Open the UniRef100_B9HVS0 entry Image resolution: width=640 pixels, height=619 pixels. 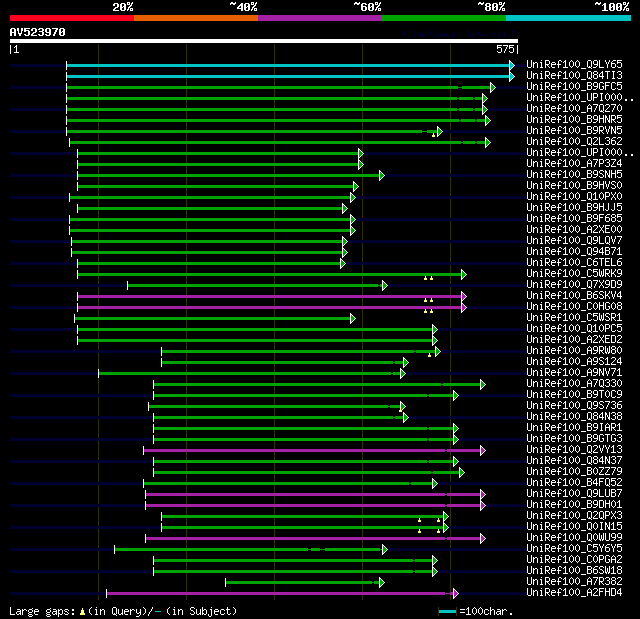click(574, 186)
